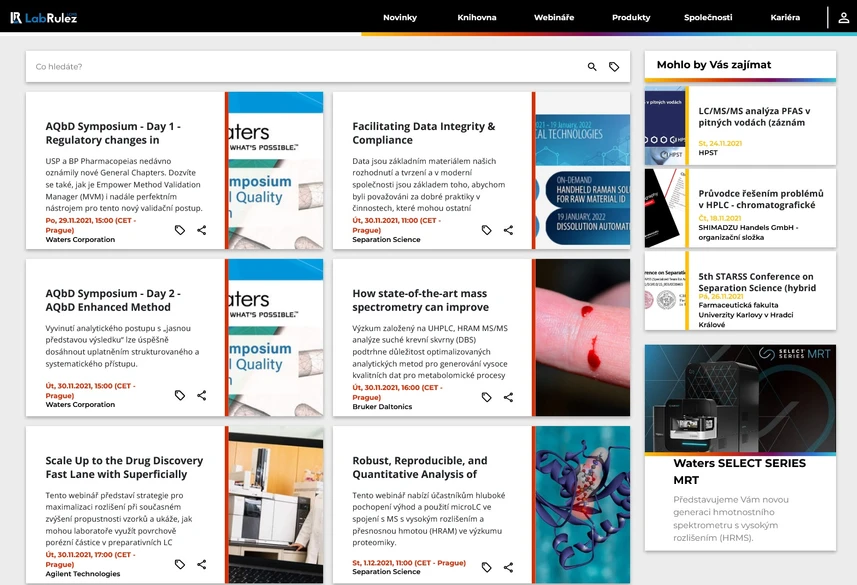
Task: Open the user account icon
Action: 844,17
